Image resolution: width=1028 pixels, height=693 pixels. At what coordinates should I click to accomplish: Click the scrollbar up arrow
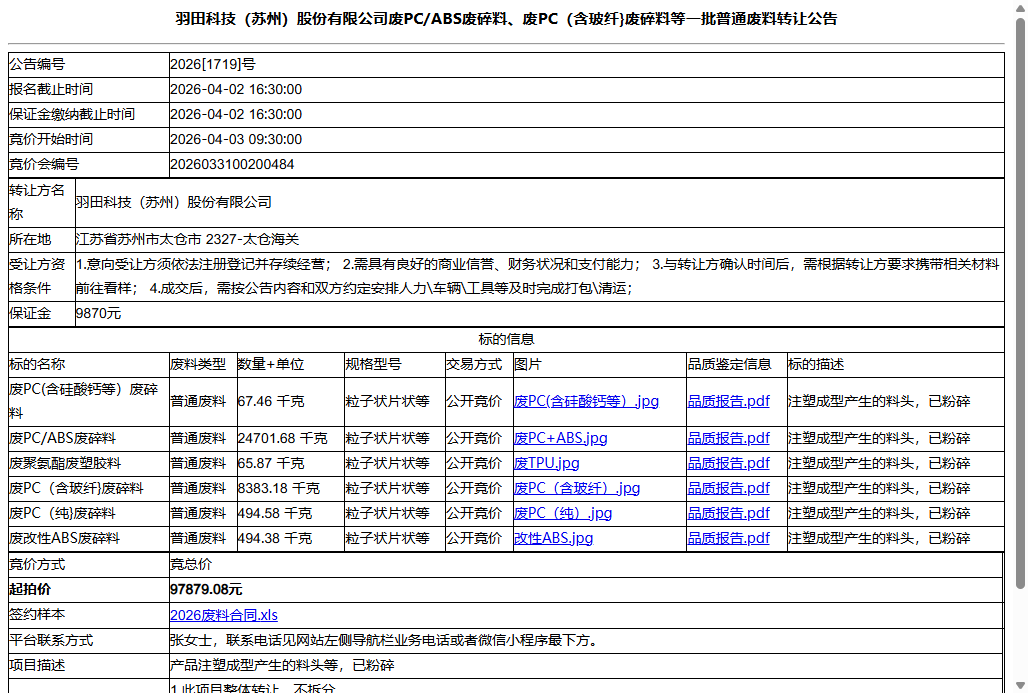tap(1019, 8)
